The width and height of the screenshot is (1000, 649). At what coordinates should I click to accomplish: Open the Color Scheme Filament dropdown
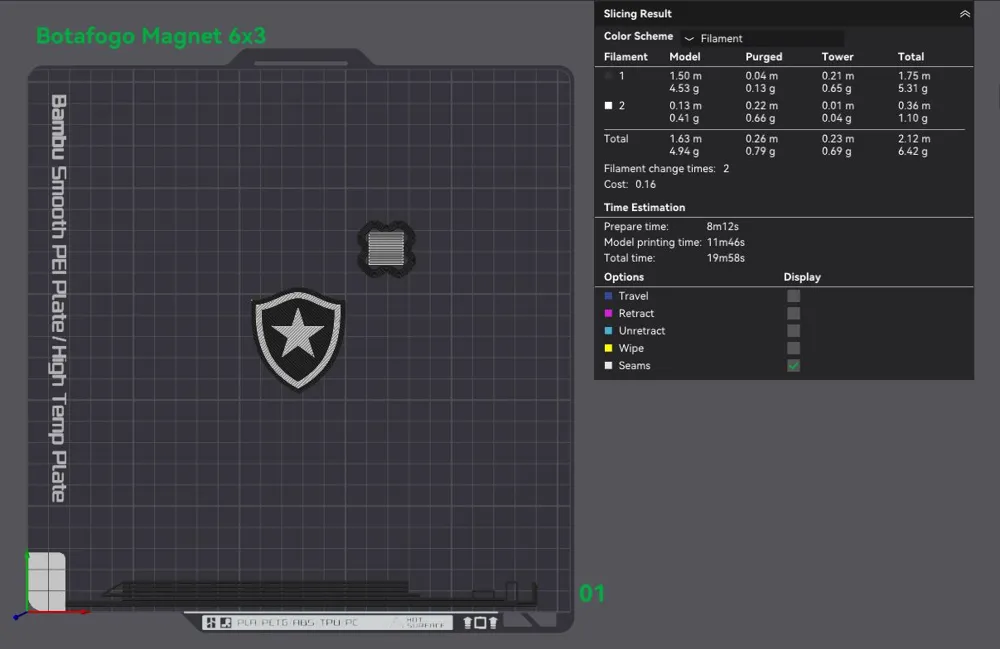pyautogui.click(x=762, y=38)
